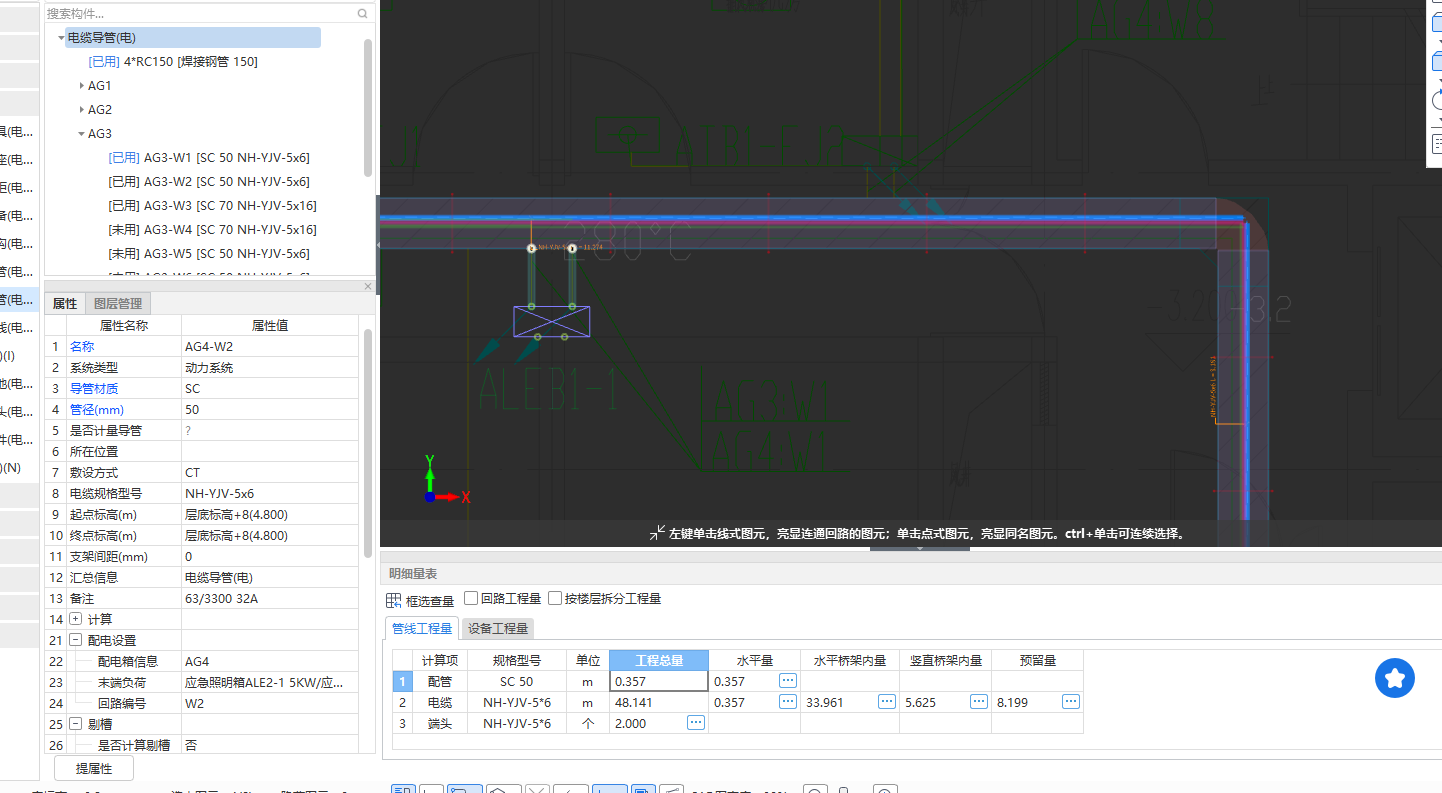Viewport: 1442px width, 793px height.
Task: Open ellipsis details for 竖直桥架内量 5.625
Action: tap(979, 702)
